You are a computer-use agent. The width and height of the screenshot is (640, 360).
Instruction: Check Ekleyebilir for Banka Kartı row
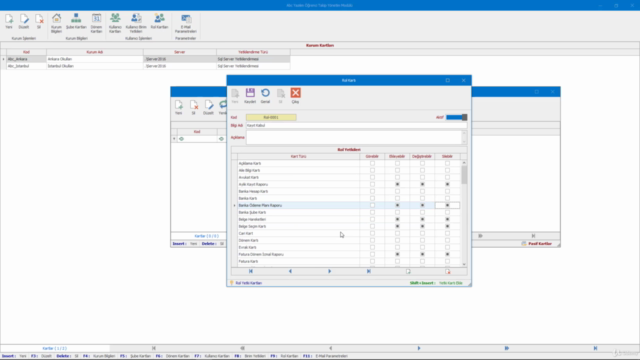click(x=397, y=198)
